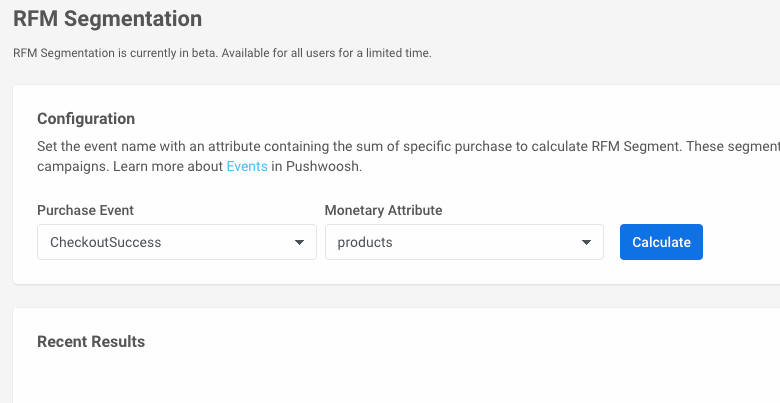Click the blank space right of Calculate
The height and width of the screenshot is (403, 780).
coord(740,243)
